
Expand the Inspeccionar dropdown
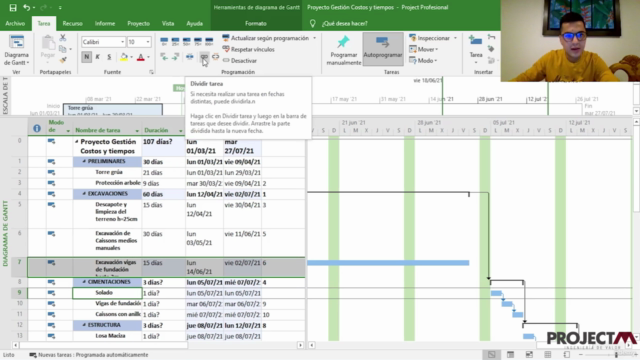pos(455,38)
